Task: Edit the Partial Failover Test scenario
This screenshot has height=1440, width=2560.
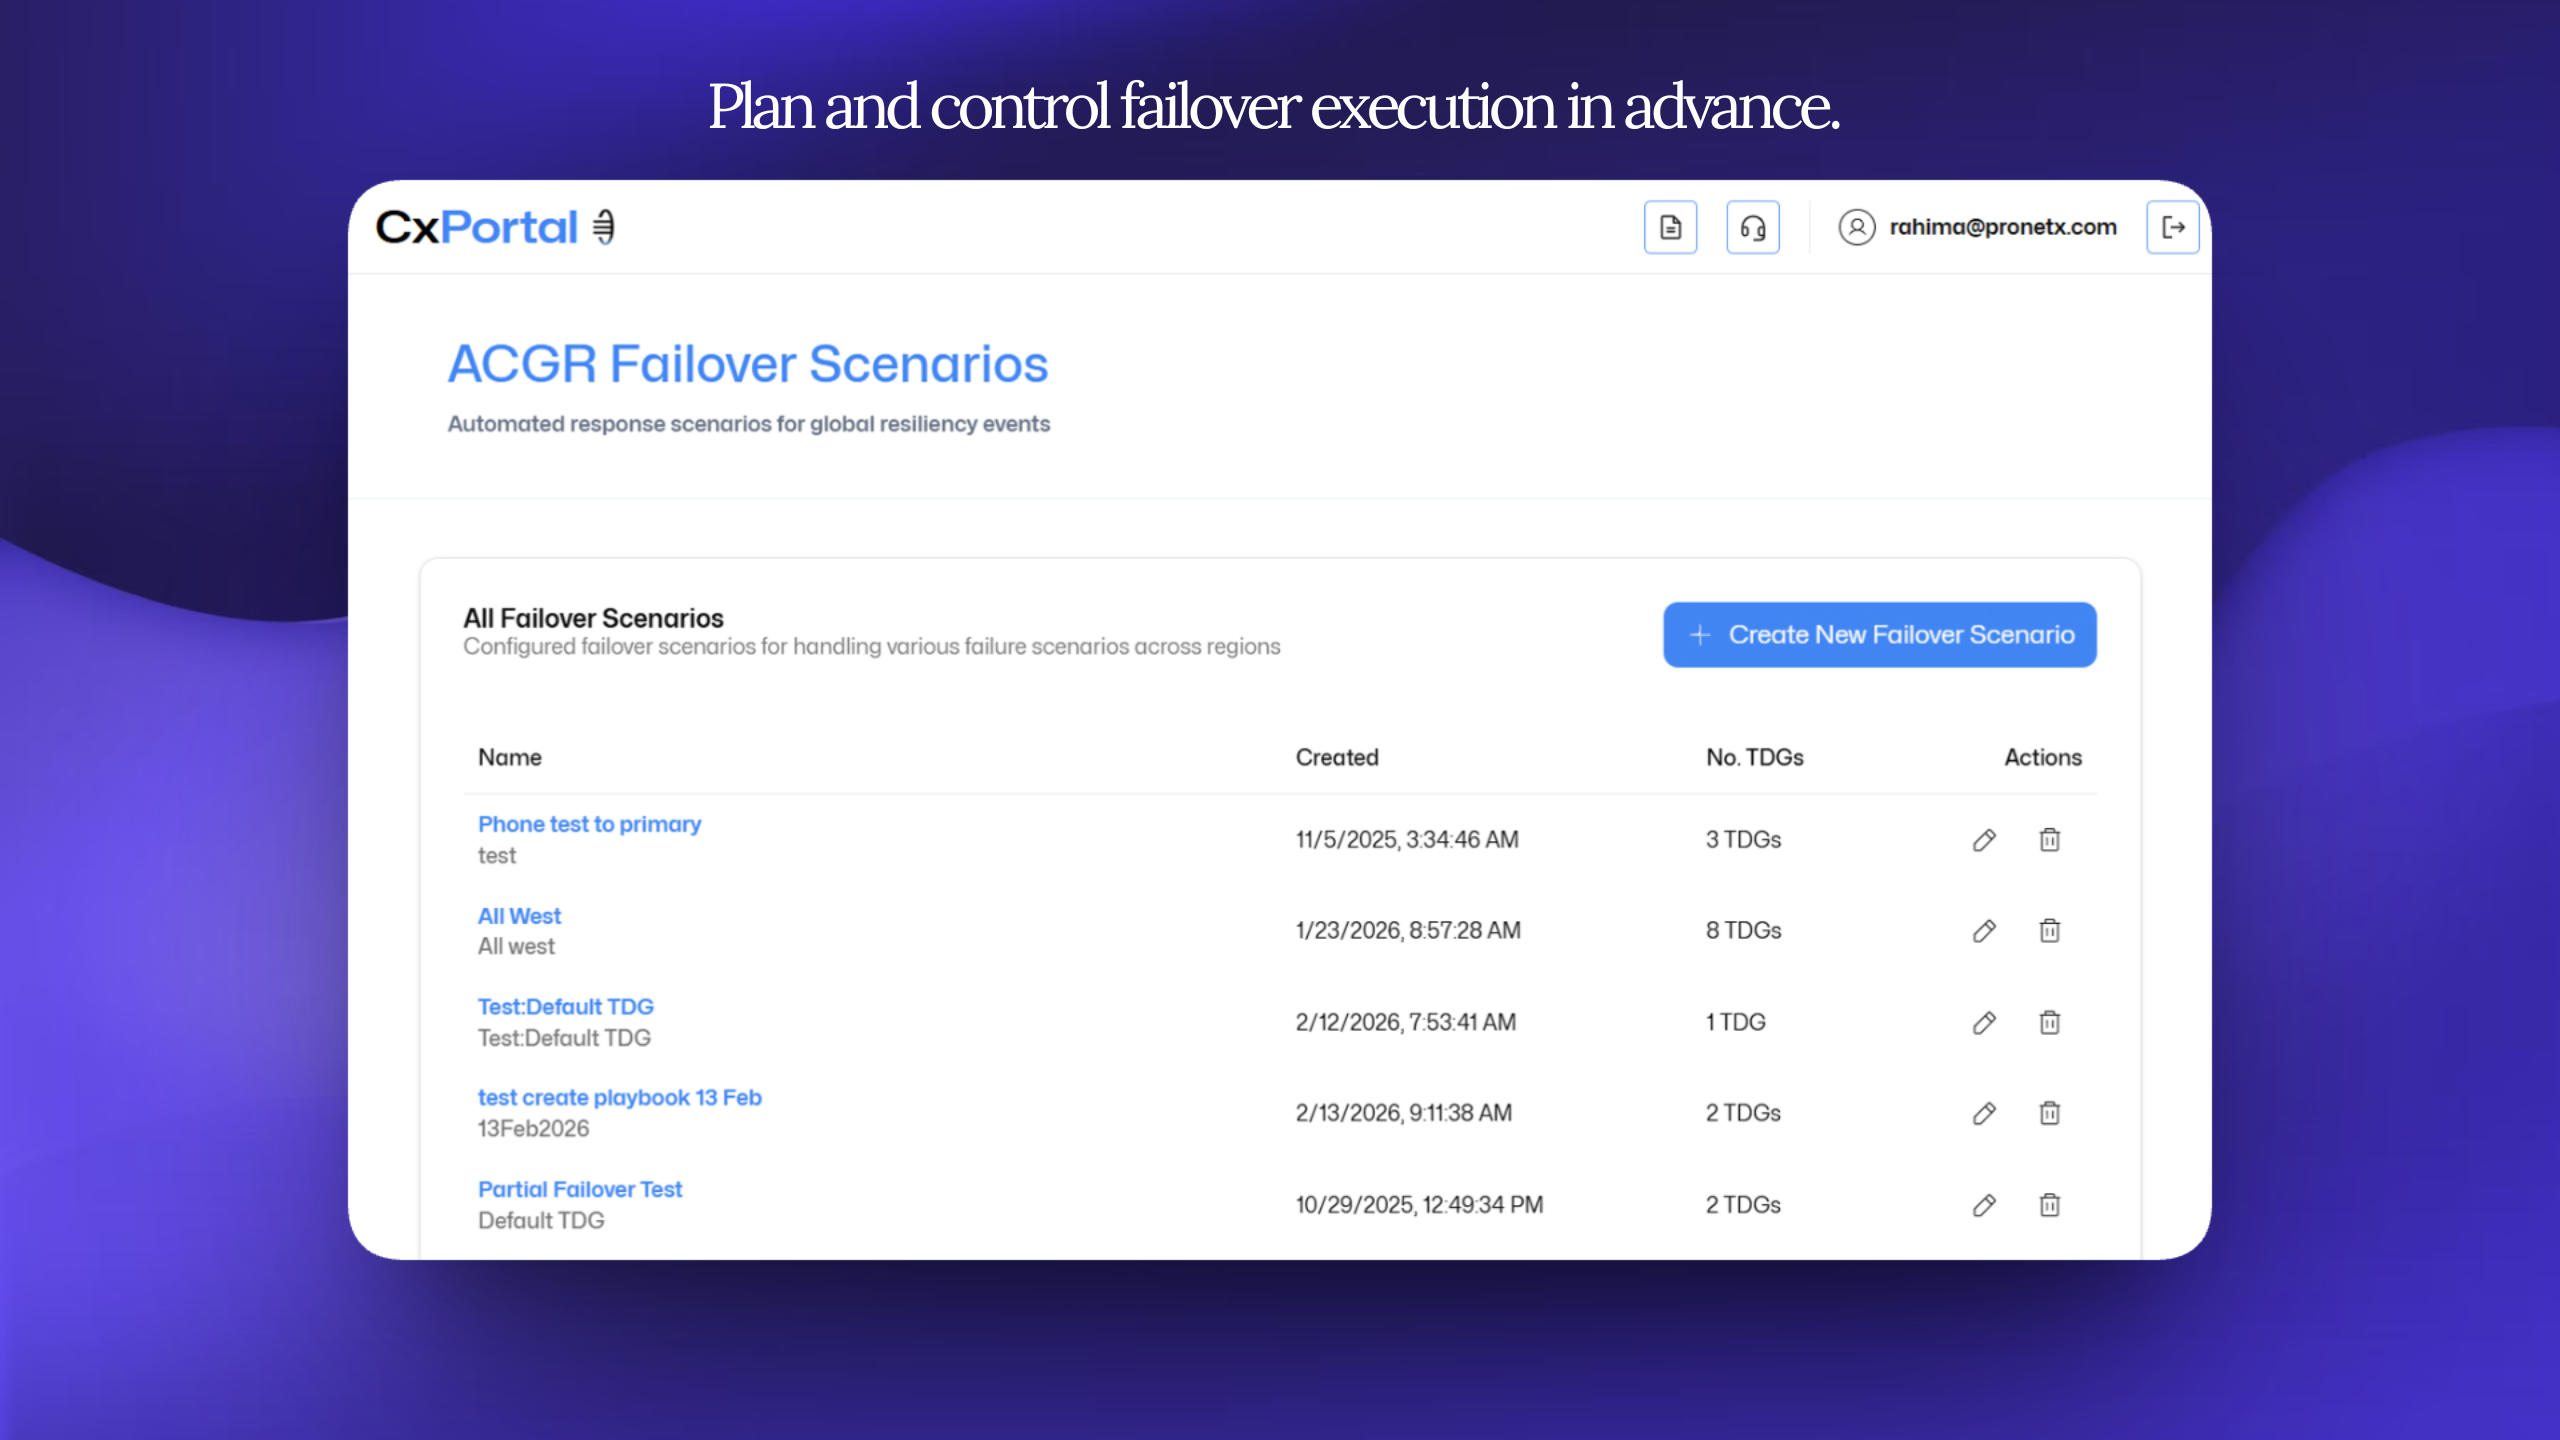Action: [1984, 1205]
